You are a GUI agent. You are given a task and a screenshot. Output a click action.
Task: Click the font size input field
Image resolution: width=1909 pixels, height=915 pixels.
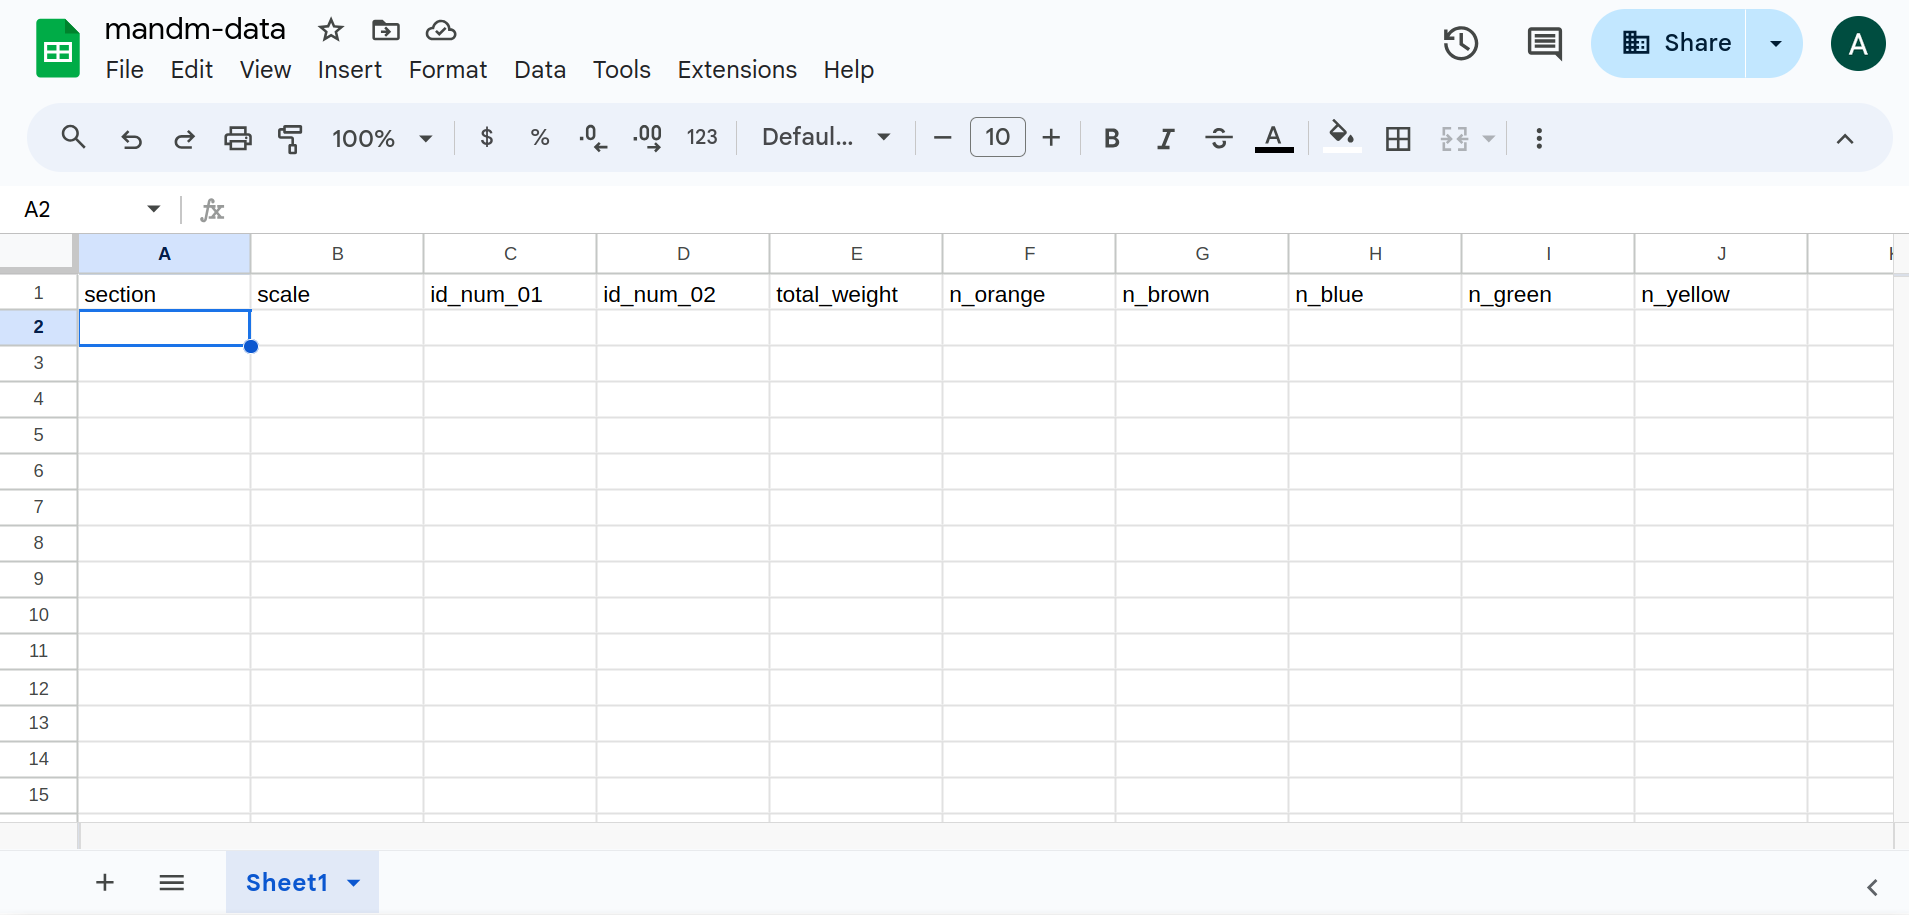click(x=997, y=137)
